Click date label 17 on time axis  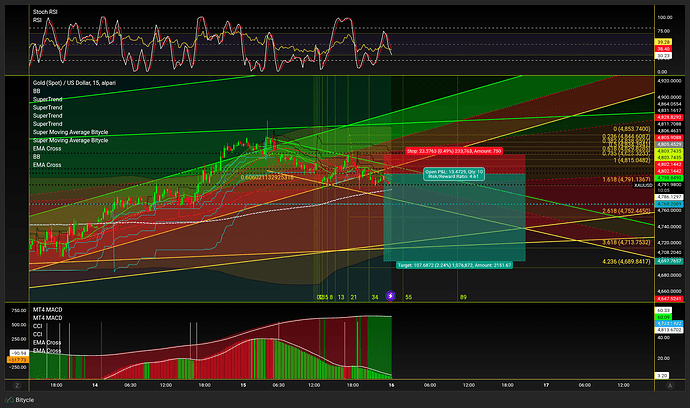pos(546,385)
